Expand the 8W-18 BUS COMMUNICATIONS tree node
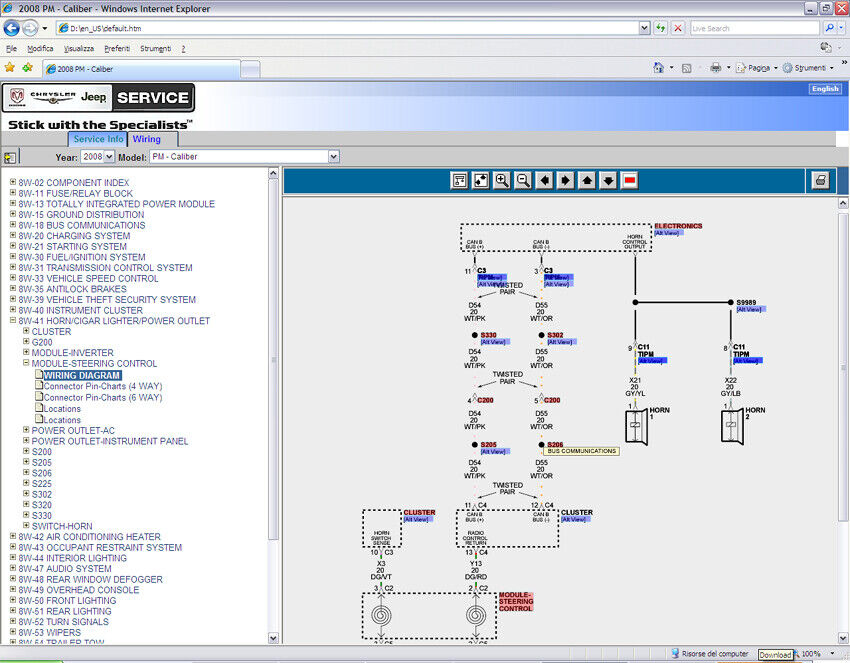 13,226
